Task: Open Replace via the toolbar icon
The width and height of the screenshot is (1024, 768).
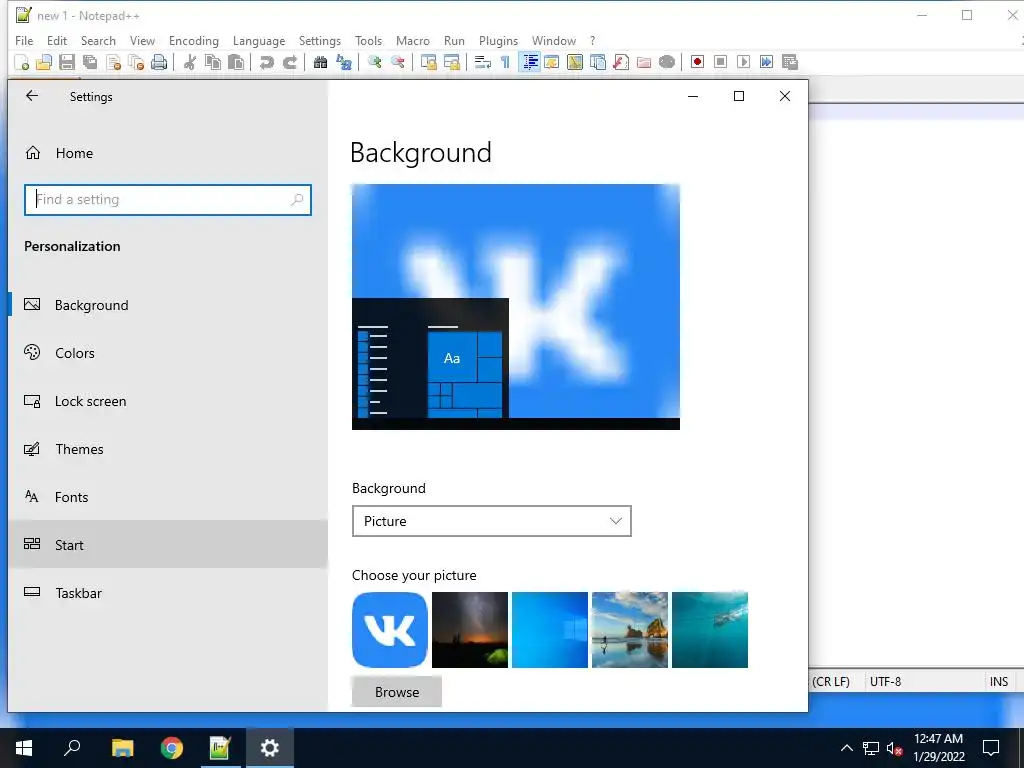Action: point(344,62)
